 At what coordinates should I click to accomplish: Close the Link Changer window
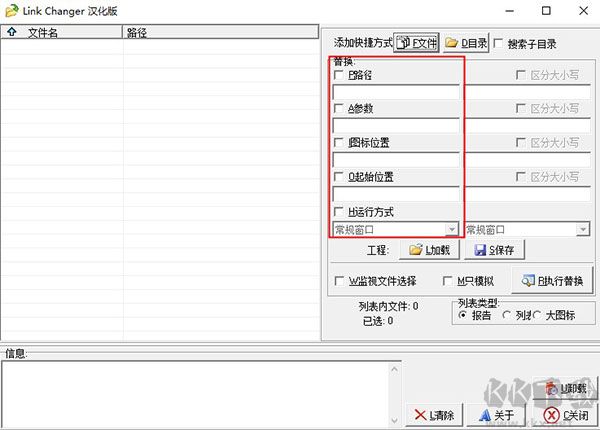(583, 11)
